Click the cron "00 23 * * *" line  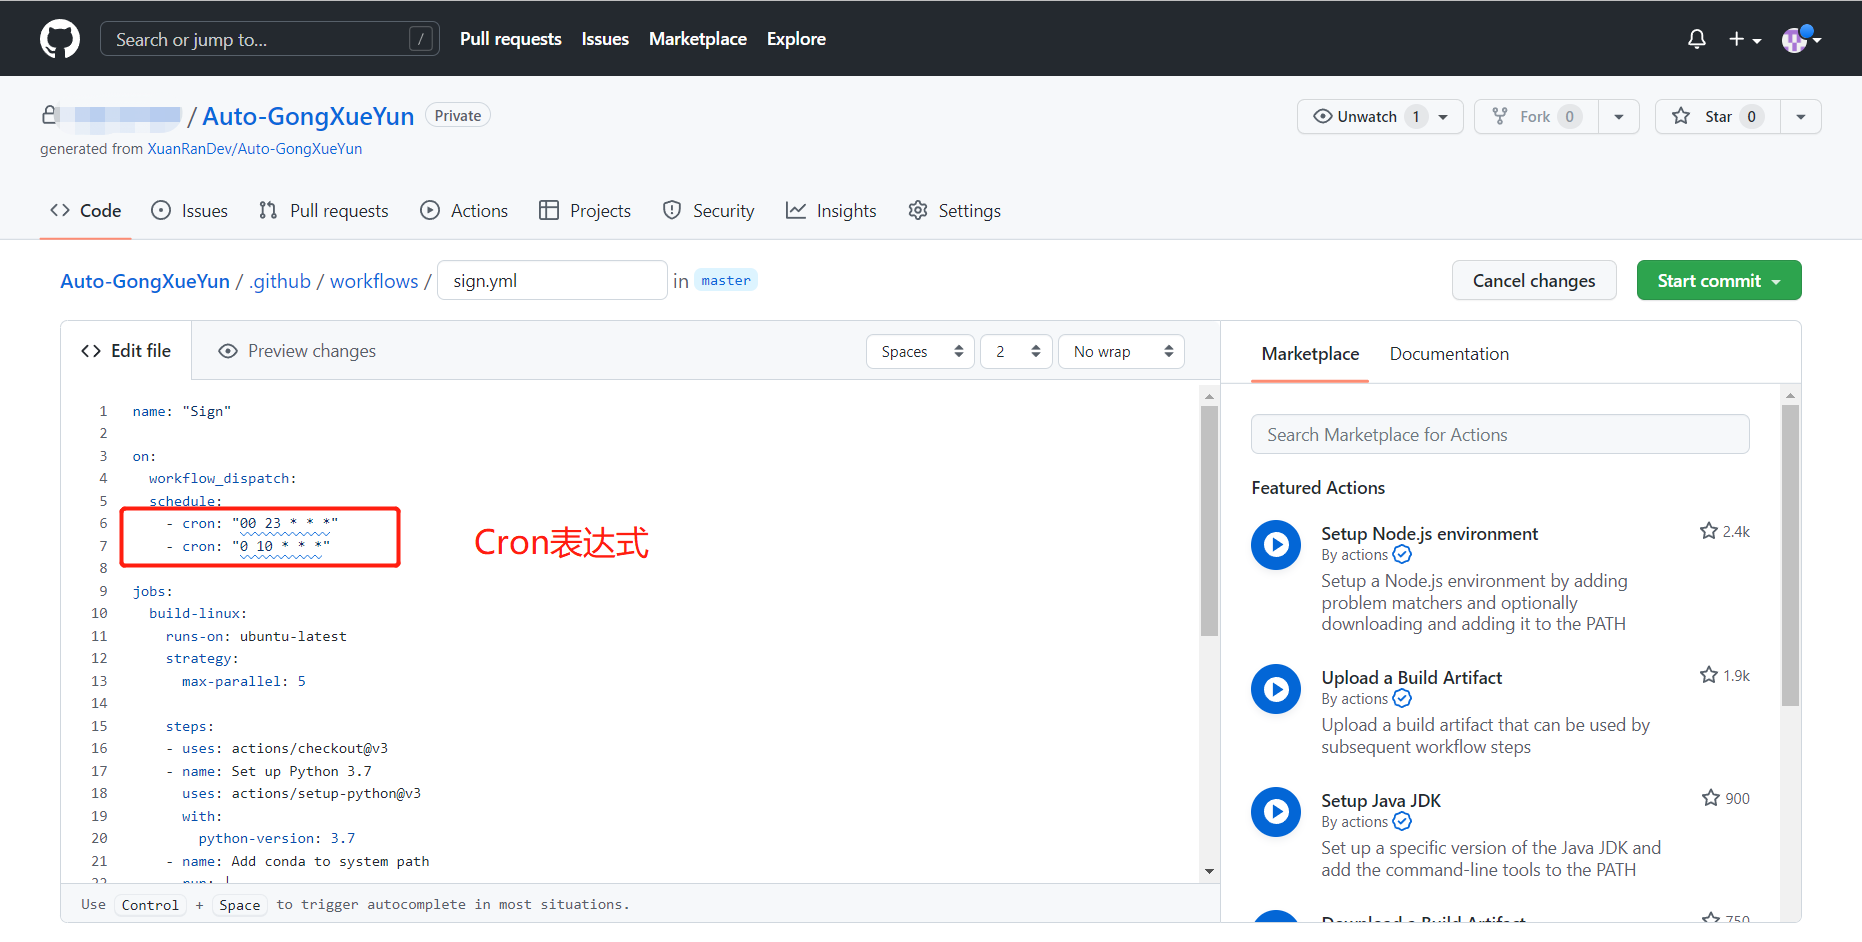pos(252,524)
